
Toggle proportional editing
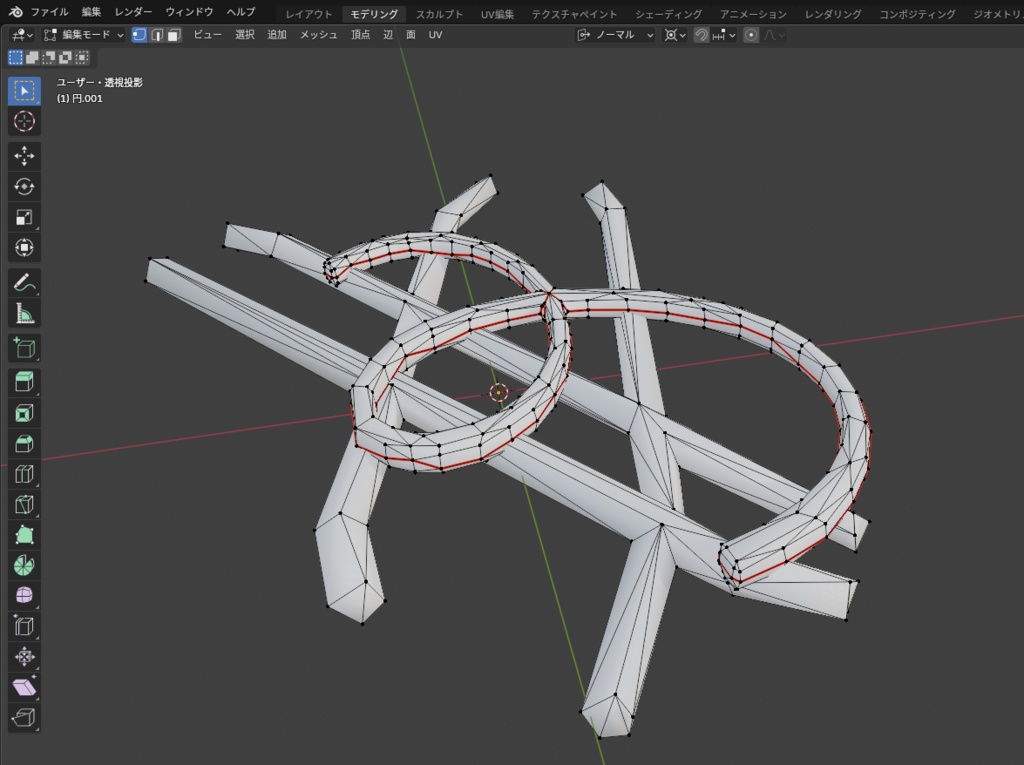[x=751, y=35]
